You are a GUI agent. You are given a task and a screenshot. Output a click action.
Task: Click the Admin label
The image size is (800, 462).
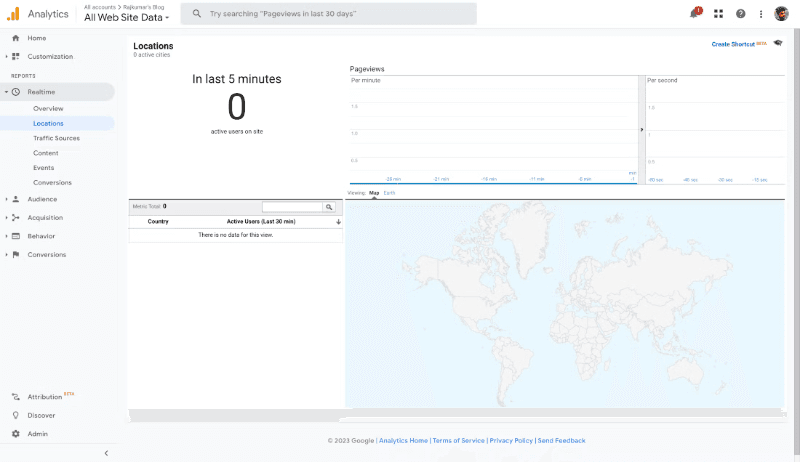coord(37,434)
